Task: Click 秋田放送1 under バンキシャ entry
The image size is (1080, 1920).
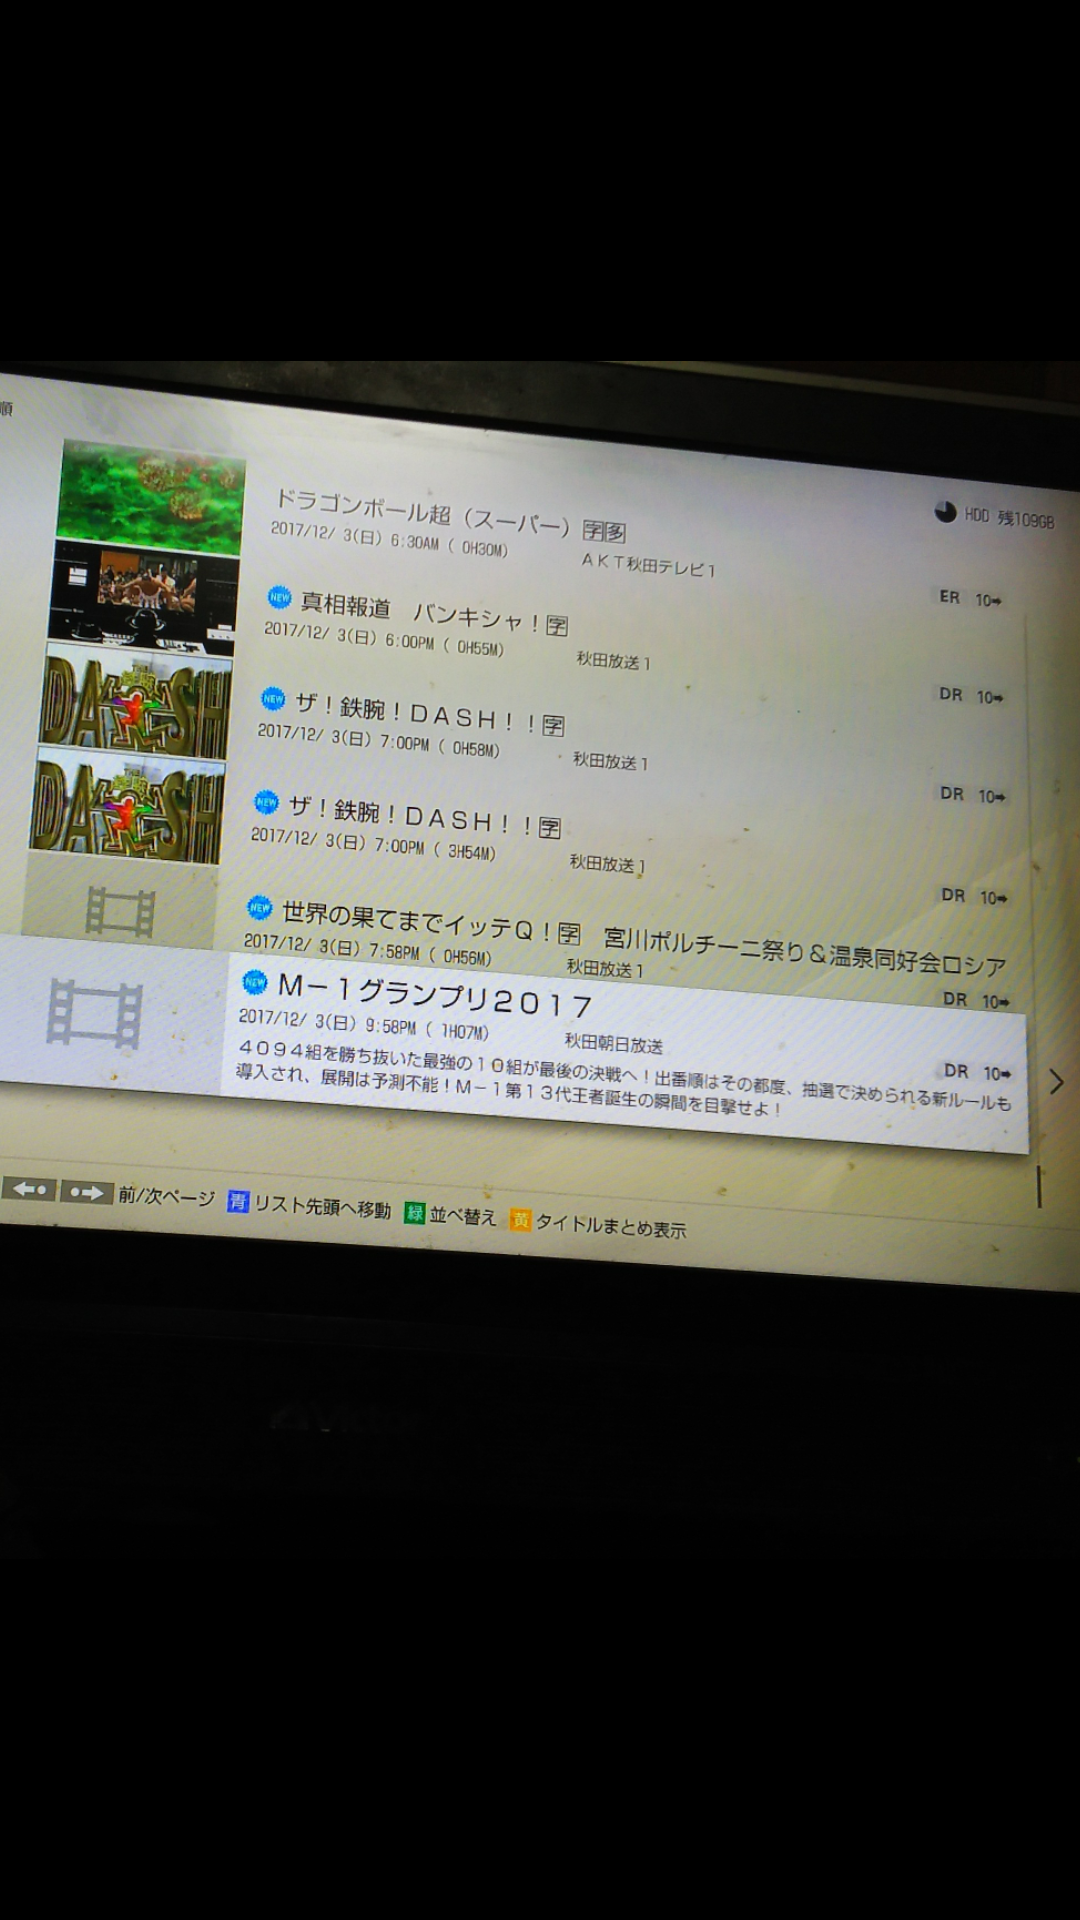Action: pyautogui.click(x=613, y=661)
